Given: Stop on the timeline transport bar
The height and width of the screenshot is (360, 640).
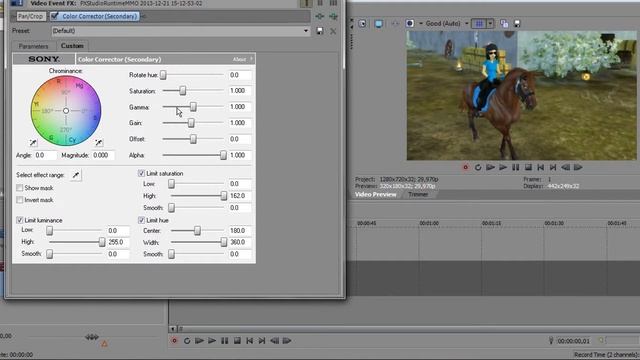Looking at the screenshot, I should click(x=237, y=340).
